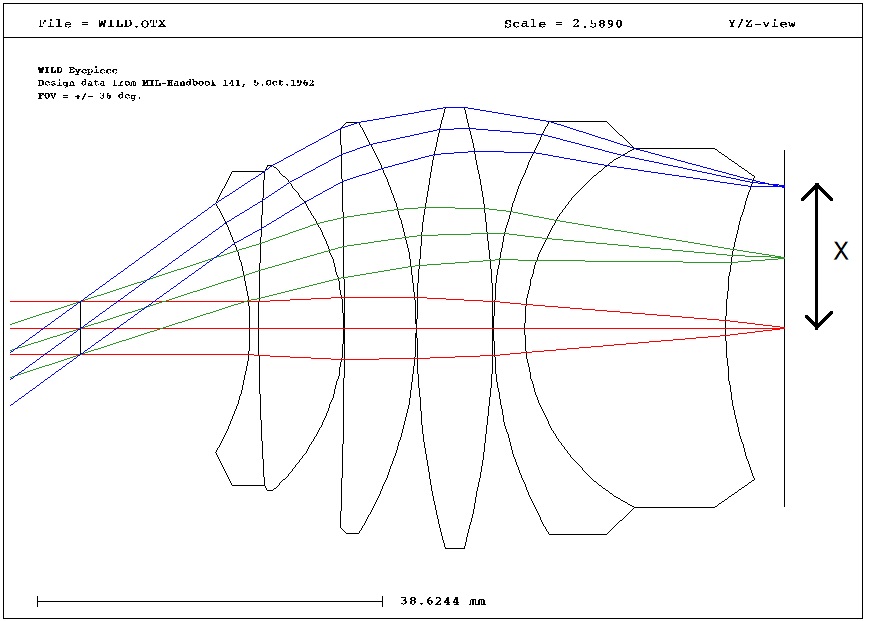This screenshot has width=869, height=621.
Task: Select the 'FOV = +/- 35 deg.' text
Action: [x=89, y=96]
